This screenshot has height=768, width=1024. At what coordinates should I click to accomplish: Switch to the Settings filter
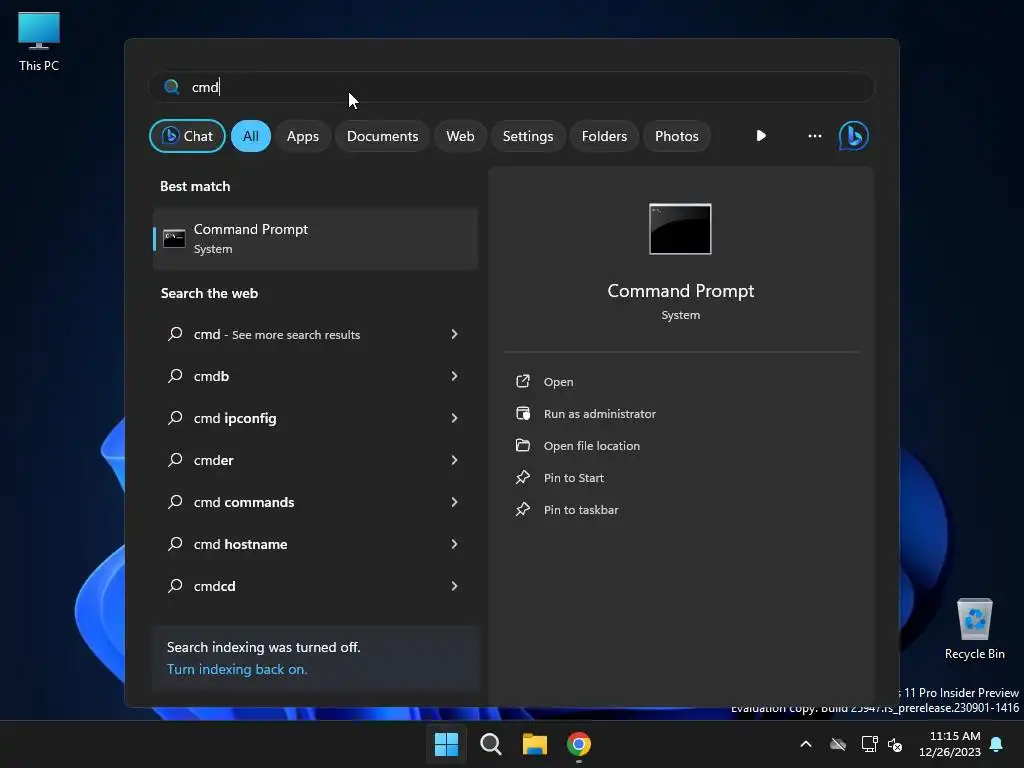point(528,136)
